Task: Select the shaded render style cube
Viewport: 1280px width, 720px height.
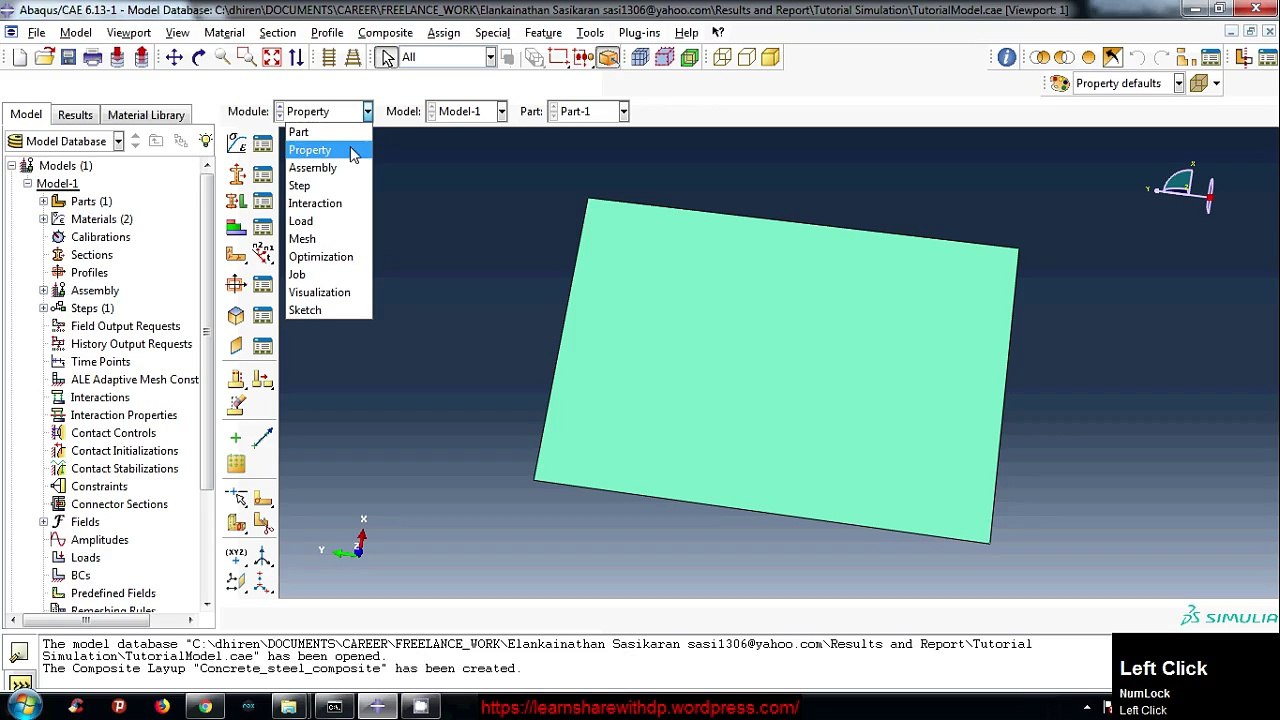Action: pos(770,57)
